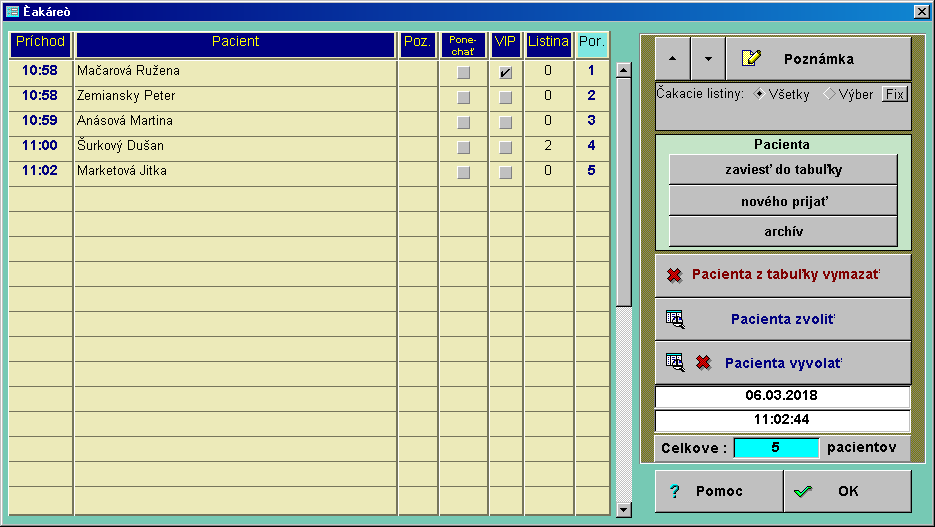This screenshot has height=527, width=935.
Task: Click the Ponechať column header
Action: (x=463, y=45)
